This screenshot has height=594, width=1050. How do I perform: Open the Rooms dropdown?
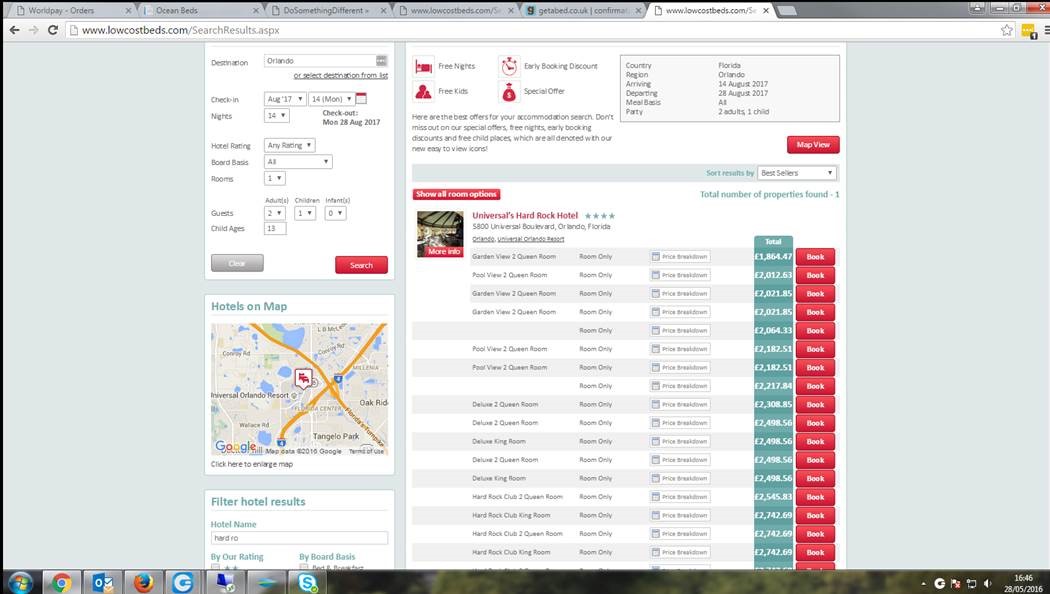(x=275, y=179)
